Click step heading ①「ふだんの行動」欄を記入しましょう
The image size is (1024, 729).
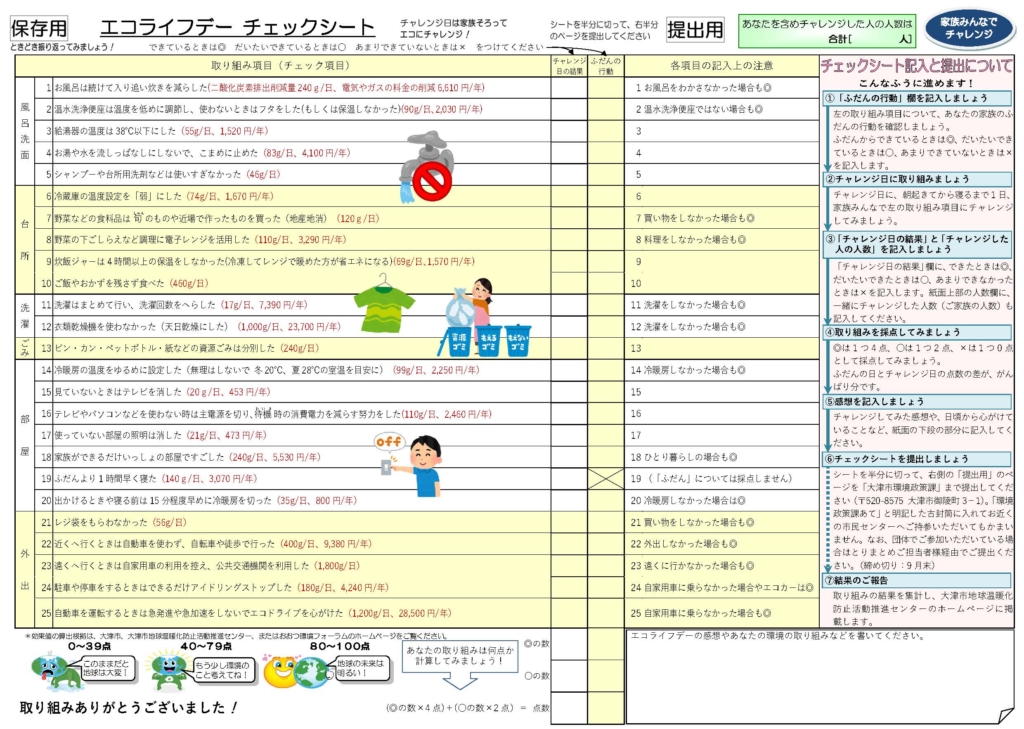(x=917, y=98)
